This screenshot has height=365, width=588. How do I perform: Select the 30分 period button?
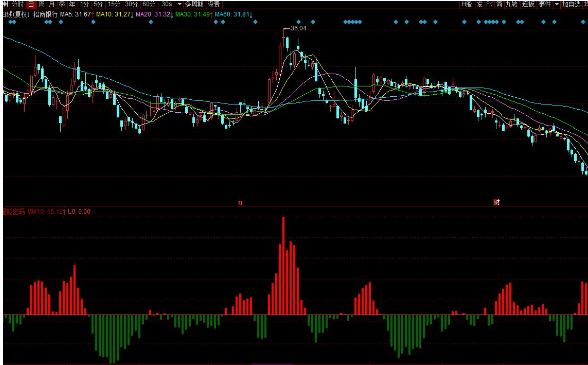pos(131,5)
